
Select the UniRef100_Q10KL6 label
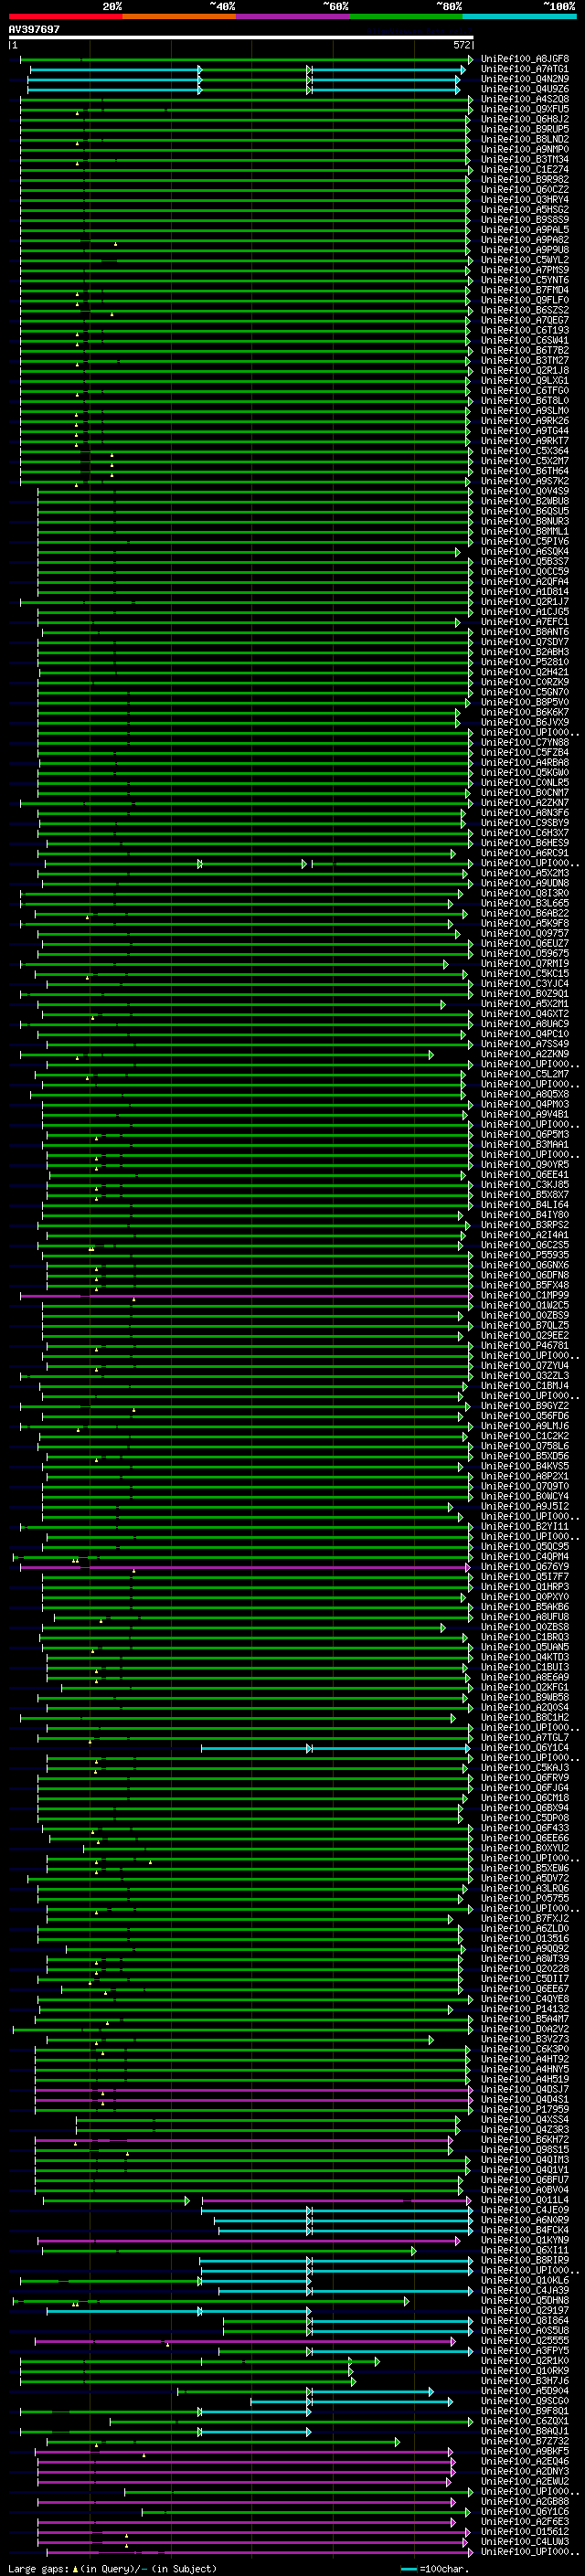point(525,2280)
